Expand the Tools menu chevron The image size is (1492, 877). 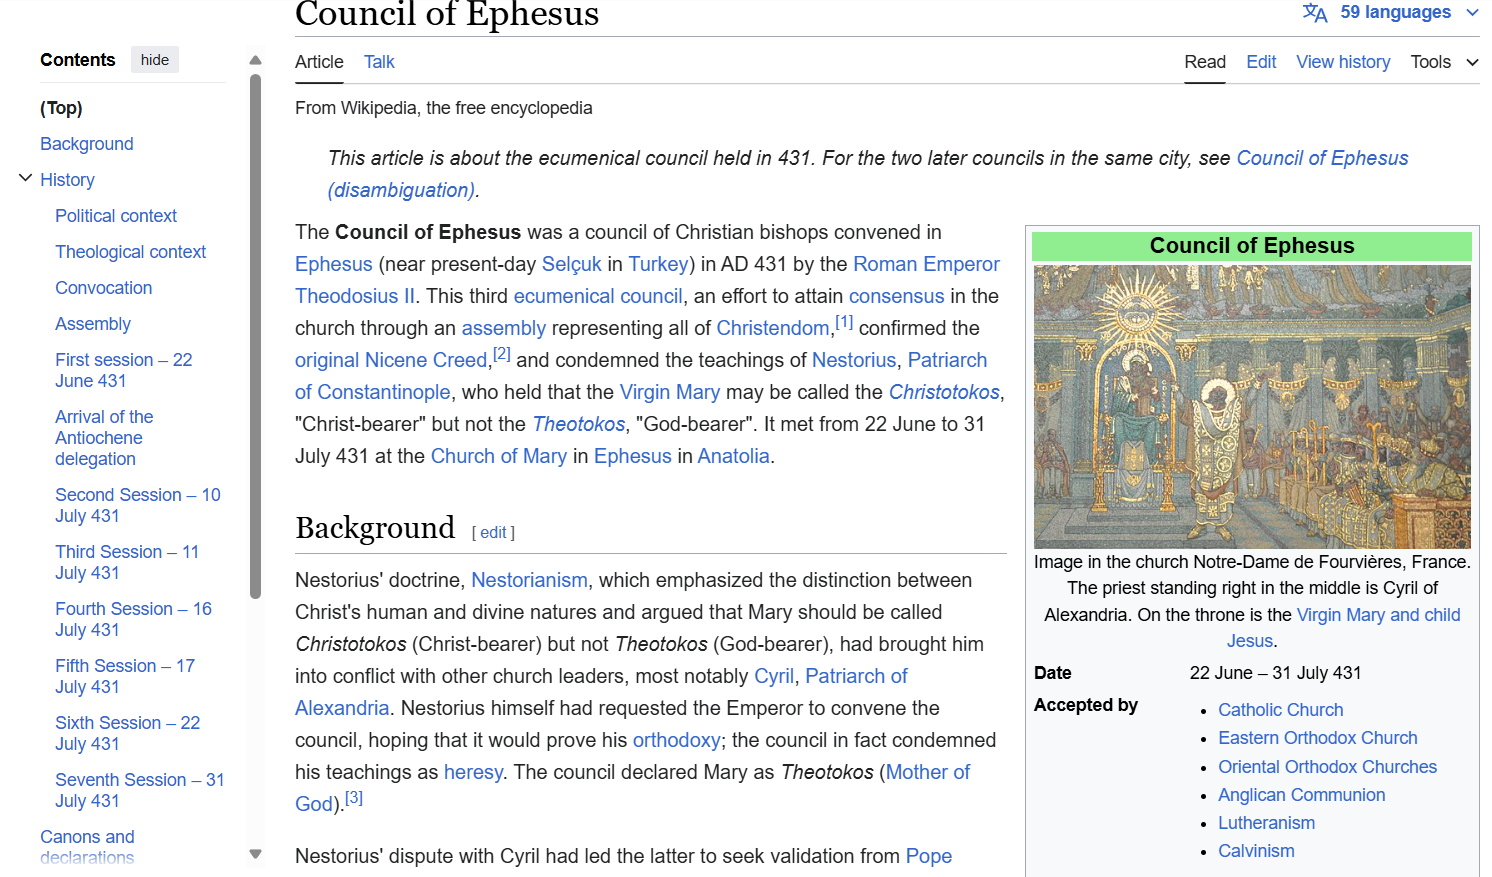[x=1472, y=62]
